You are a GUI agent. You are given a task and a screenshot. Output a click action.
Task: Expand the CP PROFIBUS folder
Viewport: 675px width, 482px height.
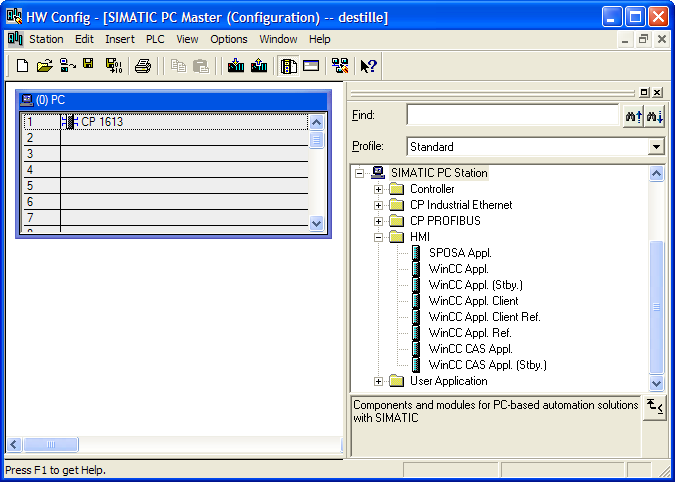coord(378,221)
